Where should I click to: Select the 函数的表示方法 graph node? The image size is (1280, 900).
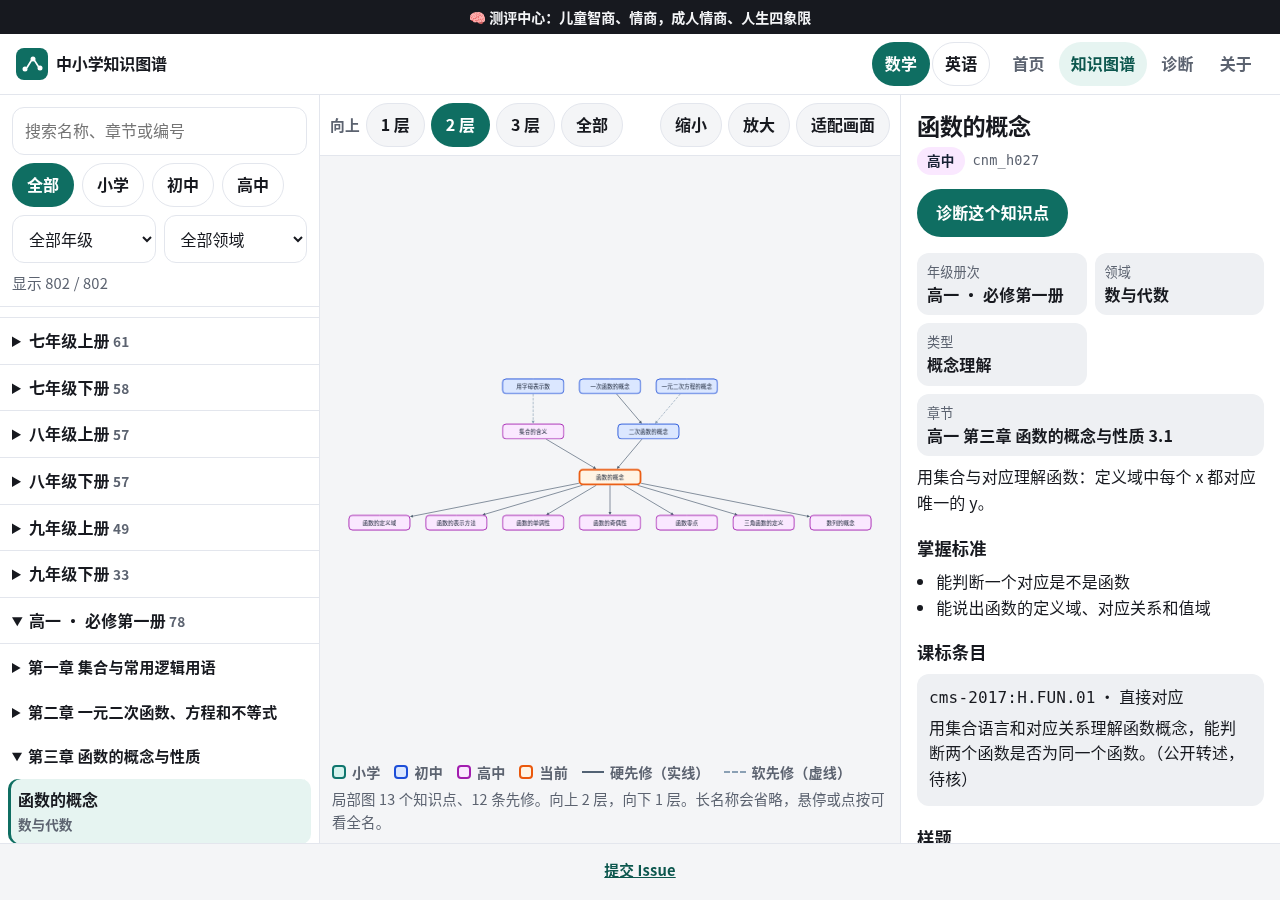[x=456, y=523]
